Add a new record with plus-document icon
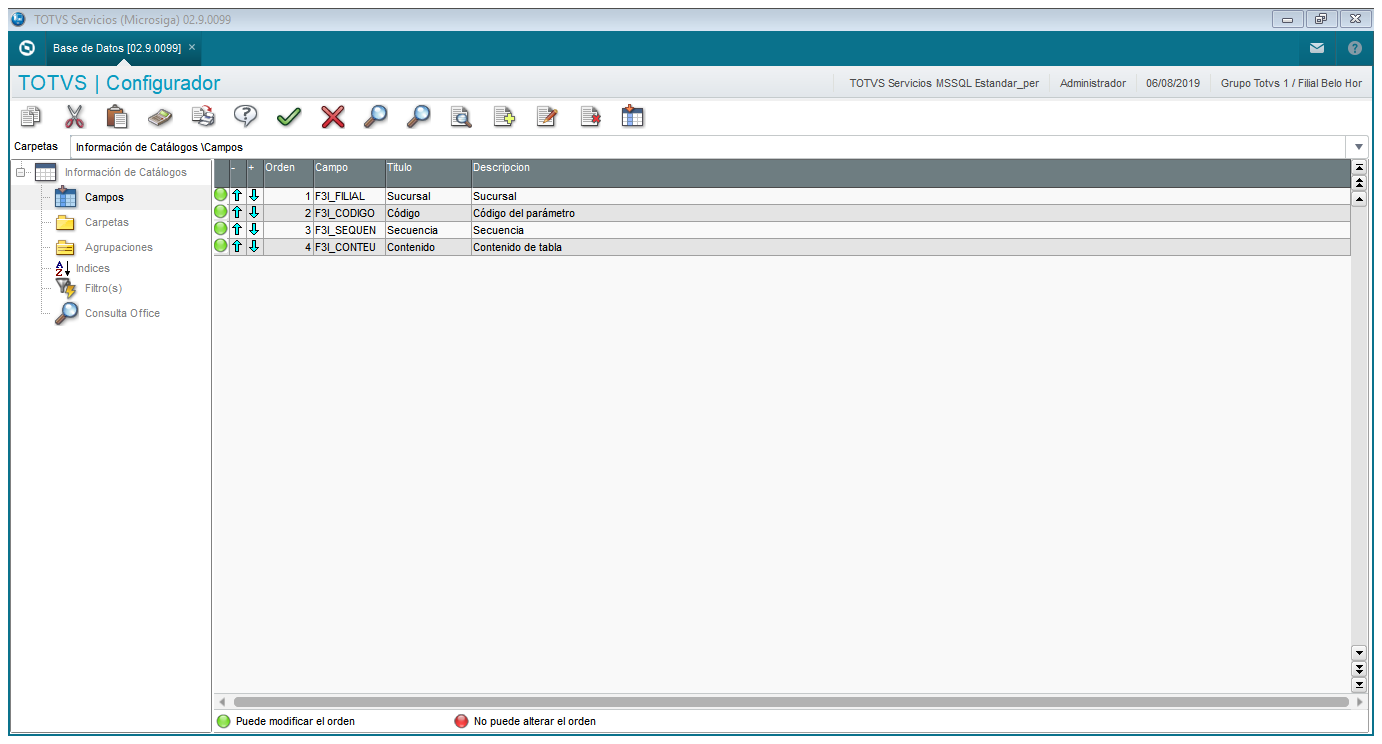The height and width of the screenshot is (744, 1382). click(504, 116)
